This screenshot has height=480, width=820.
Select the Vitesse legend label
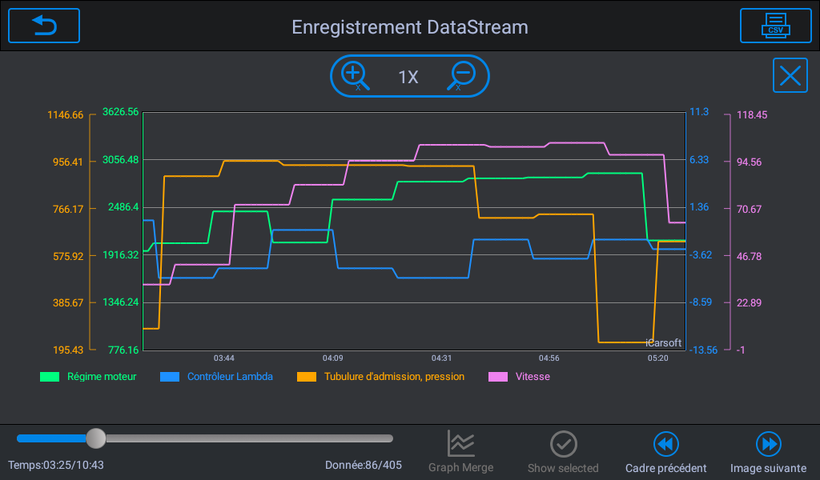point(532,376)
